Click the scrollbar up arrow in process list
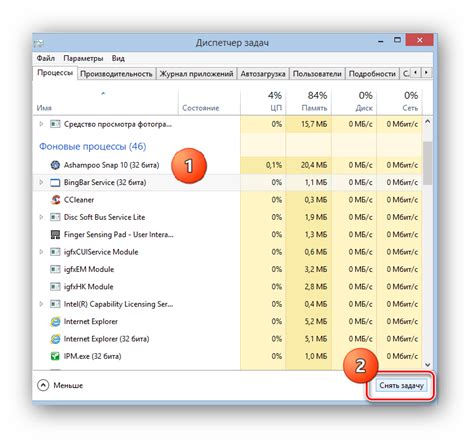474x442 pixels. click(x=428, y=122)
